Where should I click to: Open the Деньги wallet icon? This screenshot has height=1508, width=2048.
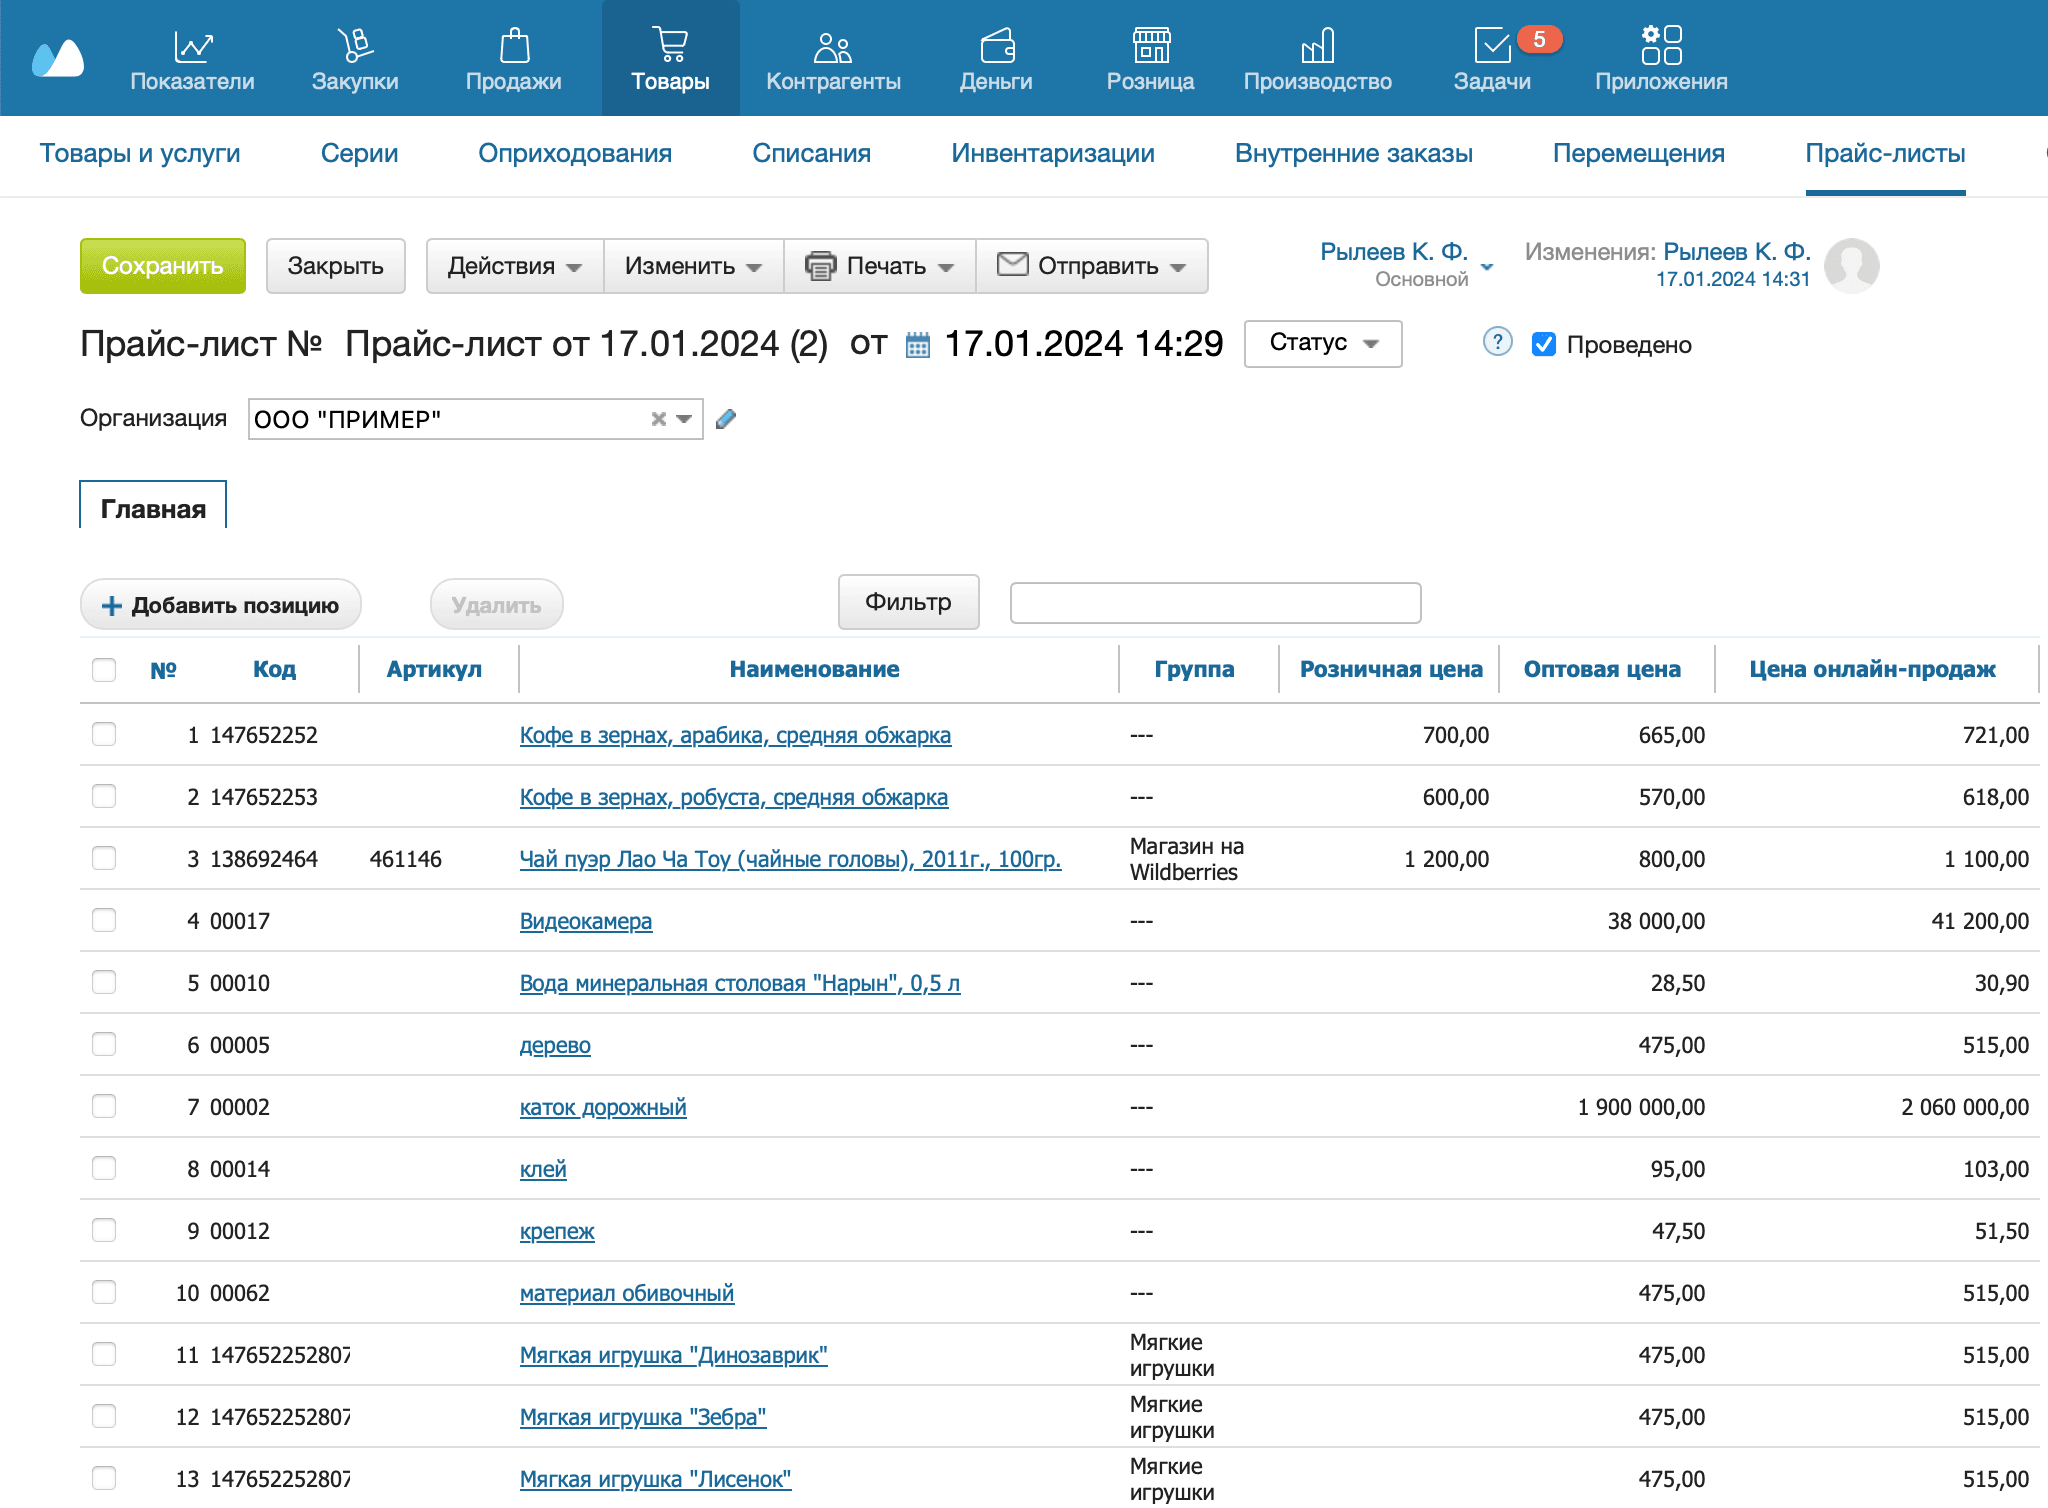[x=996, y=46]
